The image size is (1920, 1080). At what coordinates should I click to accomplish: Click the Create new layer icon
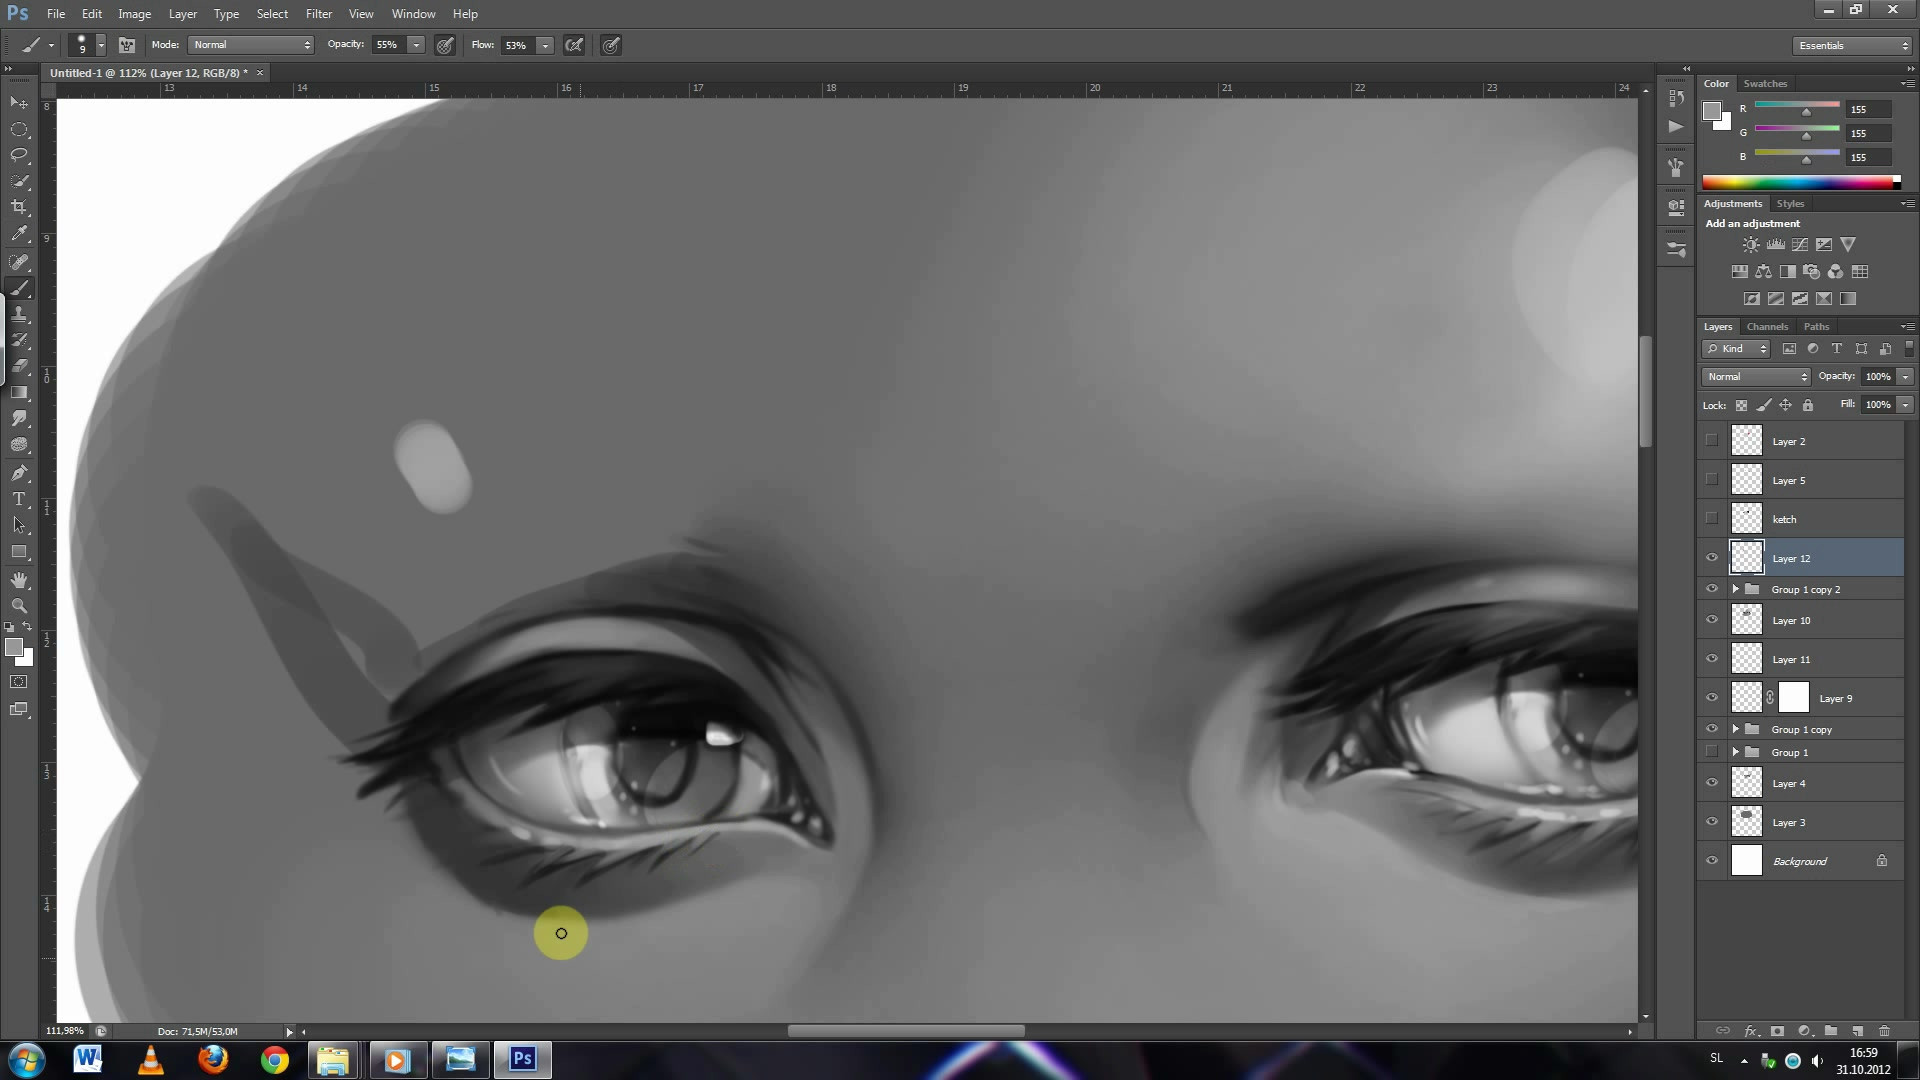click(x=1857, y=1031)
